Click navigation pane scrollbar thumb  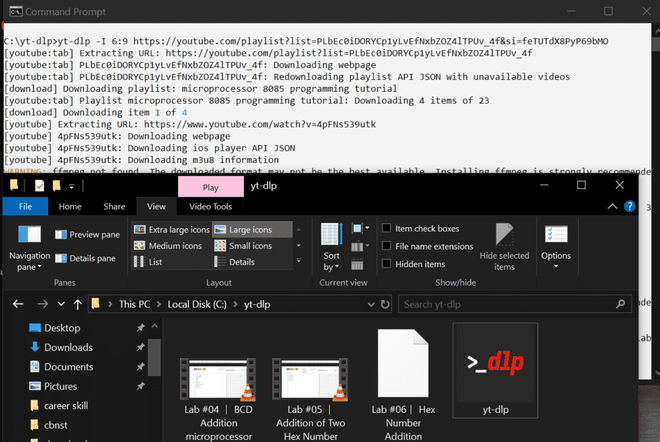[x=154, y=357]
